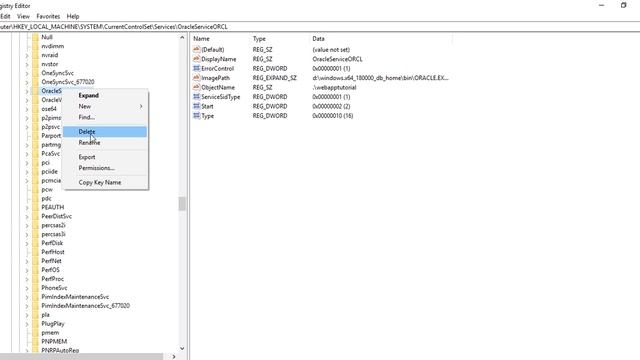Click the PerfHost key folder icon
This screenshot has height=360, width=640.
point(35,252)
